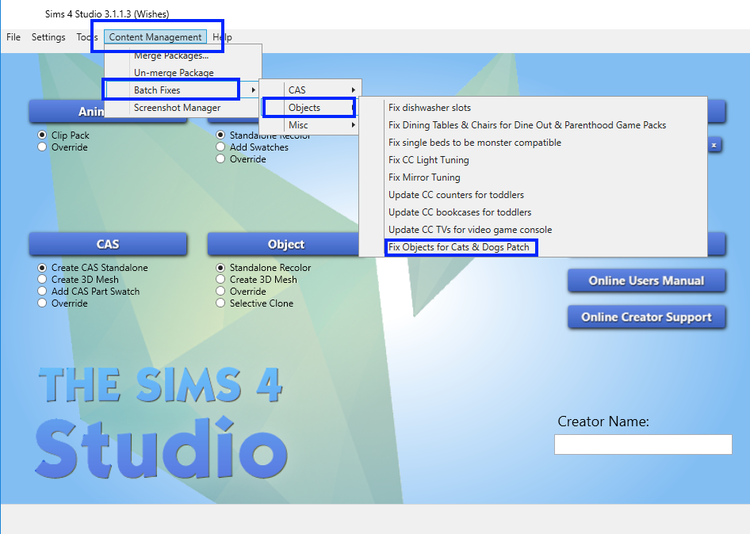
Task: Select Clip Pack radio button
Action: (42, 135)
